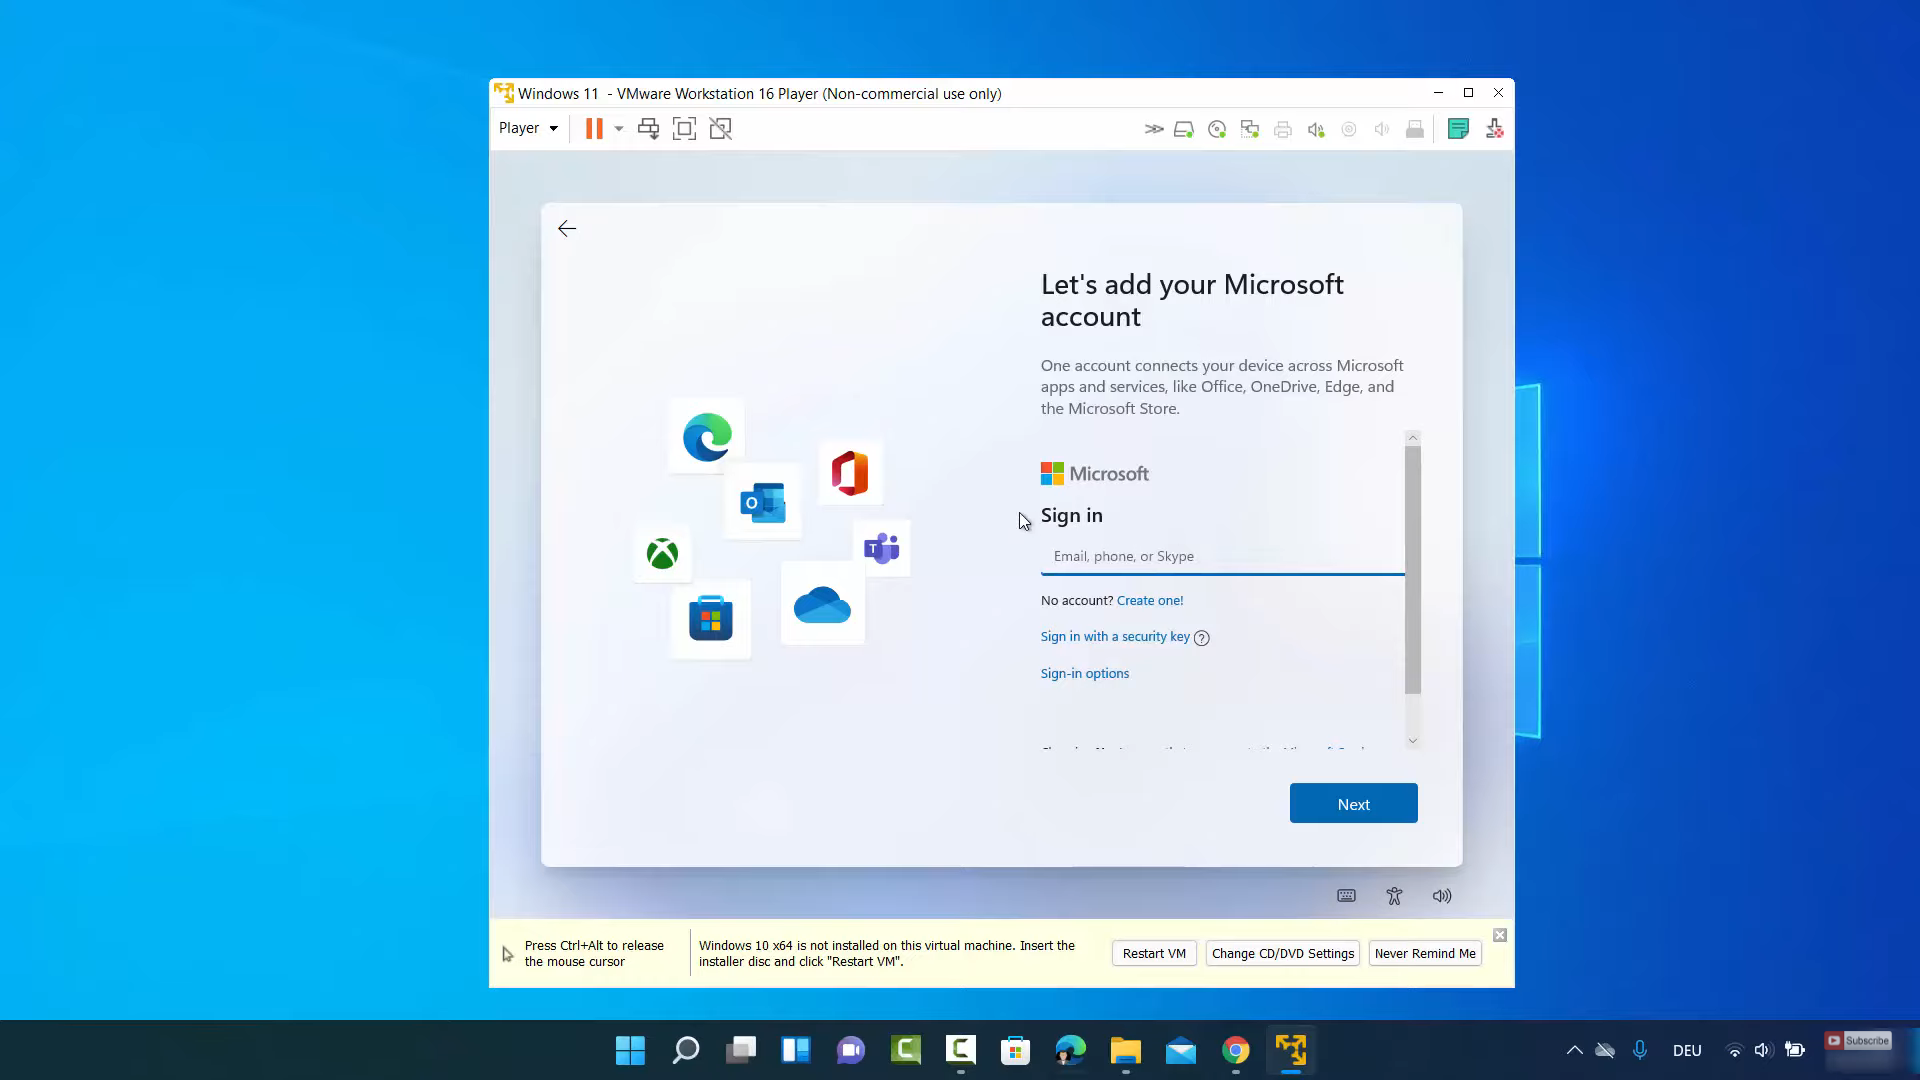Click Send Ctrl+Alt+Del icon
1920x1080 pixels.
pos(648,128)
